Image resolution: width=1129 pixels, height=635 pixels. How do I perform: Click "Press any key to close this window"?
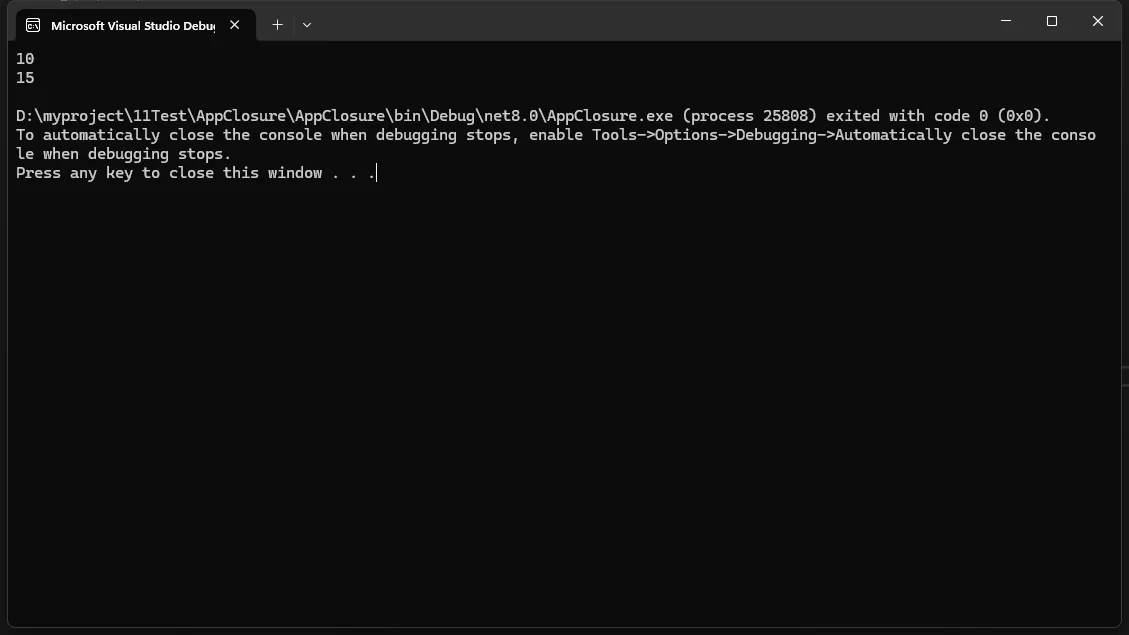(x=169, y=173)
